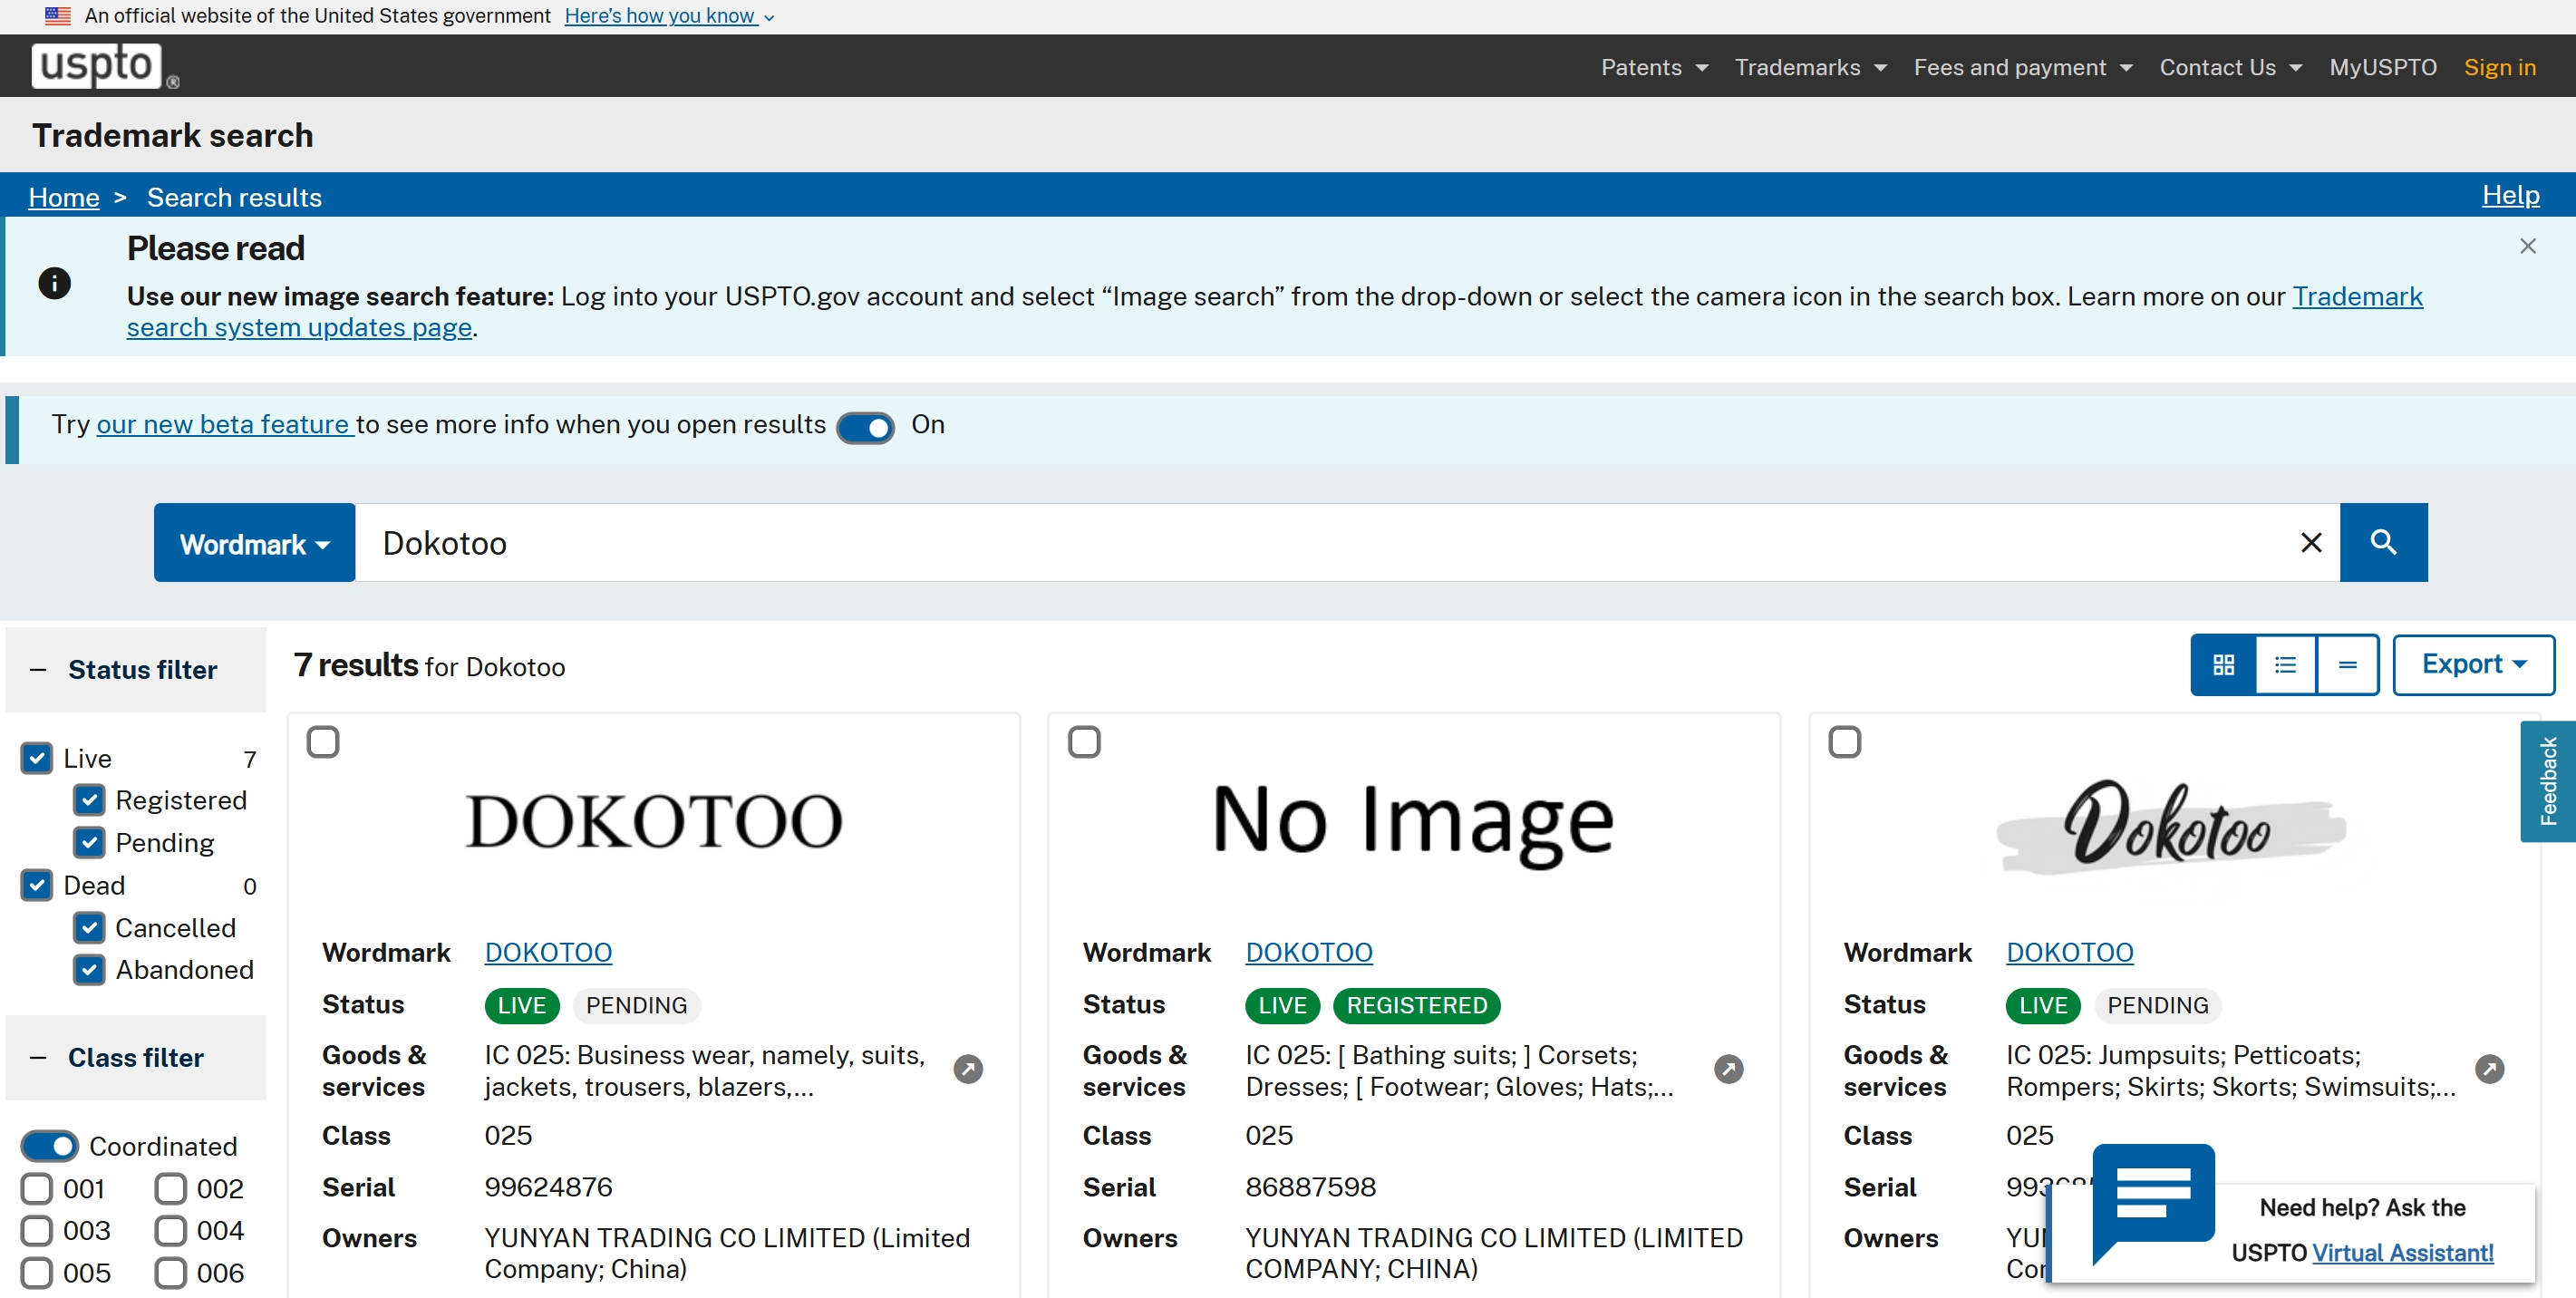
Task: Go to Home breadcrumb
Action: click(x=64, y=197)
